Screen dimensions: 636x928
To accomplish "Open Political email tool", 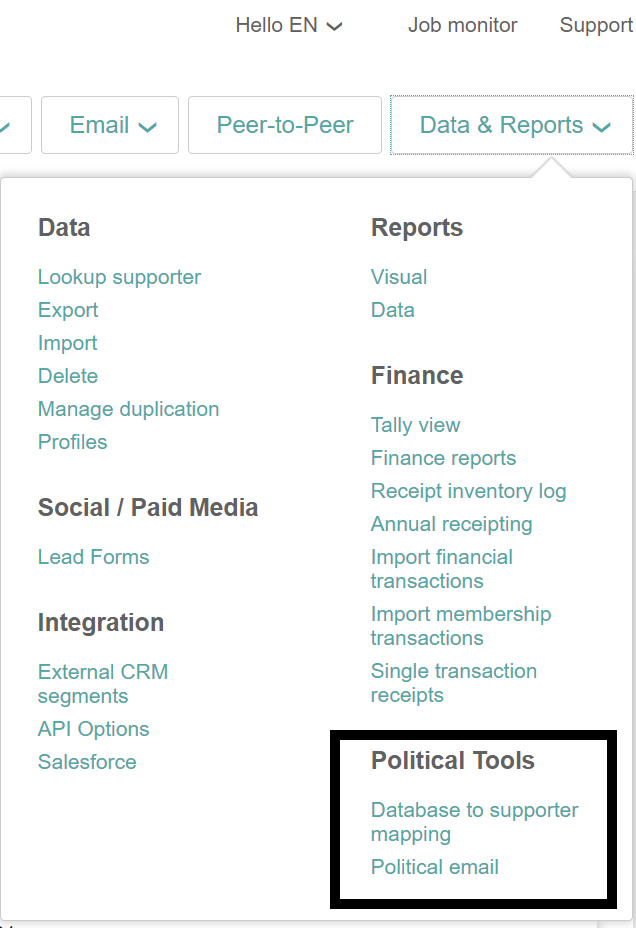I will click(x=434, y=867).
